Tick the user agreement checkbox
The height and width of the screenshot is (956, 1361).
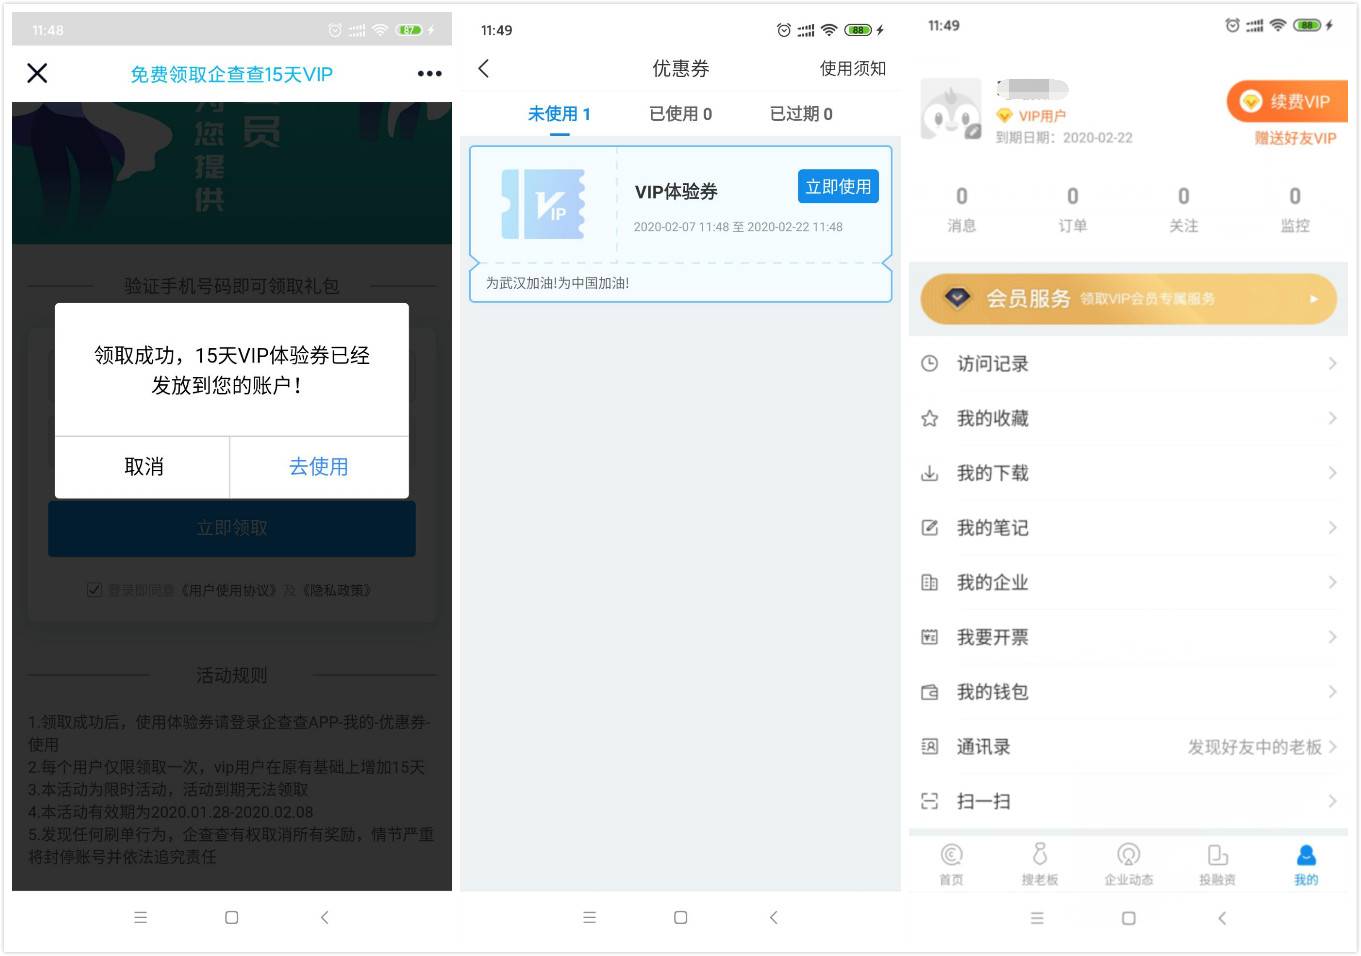(x=94, y=590)
